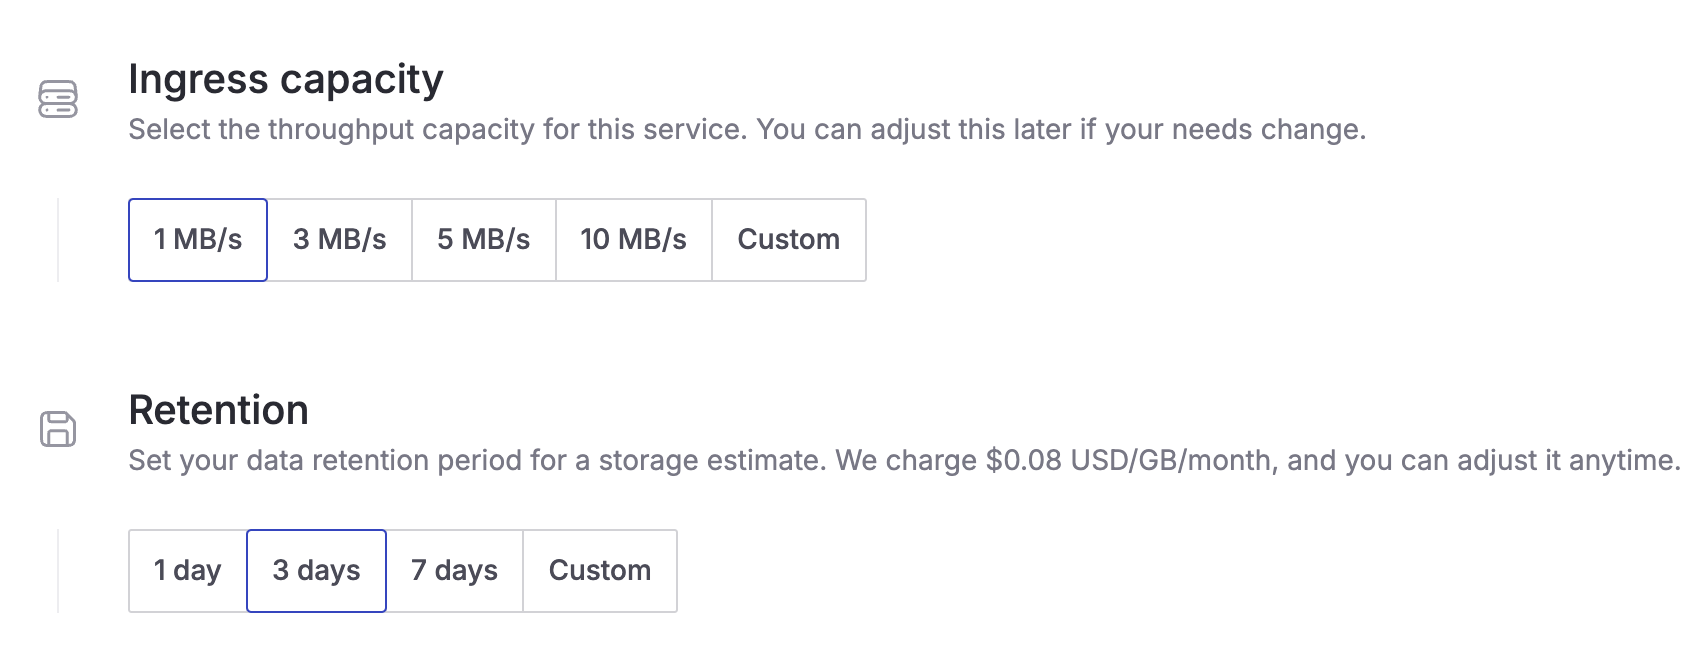
Task: Set ingress capacity to 5 MB/s
Action: click(x=484, y=240)
